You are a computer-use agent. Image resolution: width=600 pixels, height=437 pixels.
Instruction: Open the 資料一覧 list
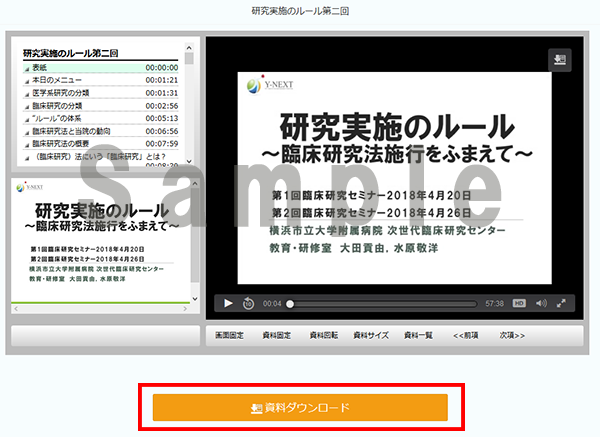pos(420,335)
